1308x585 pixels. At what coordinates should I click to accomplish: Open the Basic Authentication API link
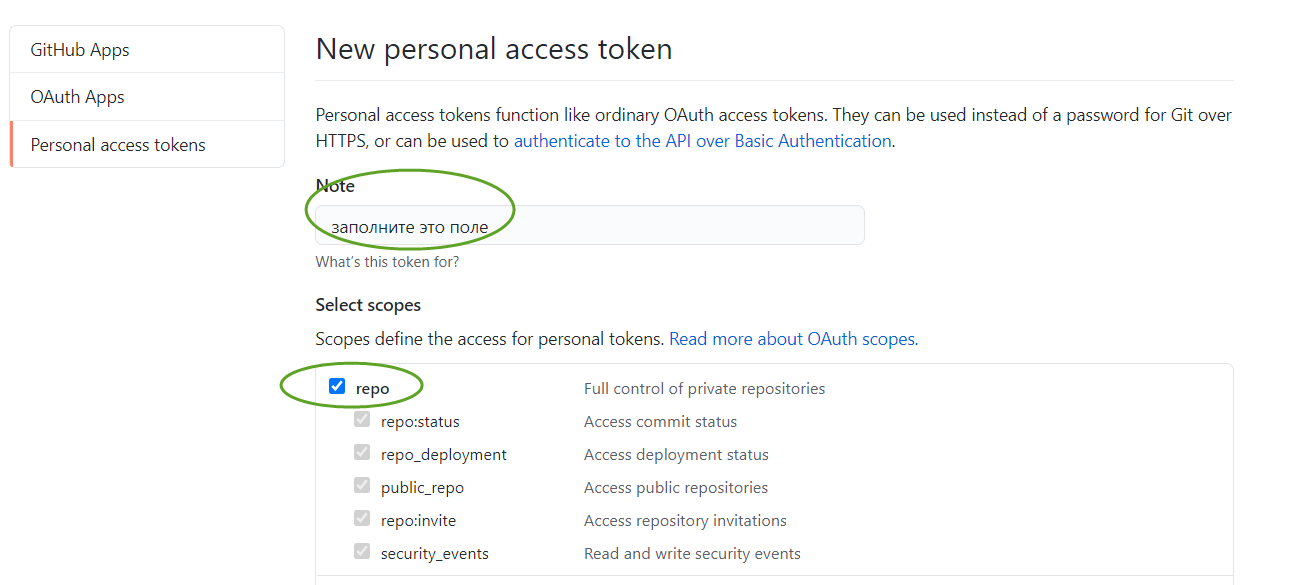click(x=702, y=141)
